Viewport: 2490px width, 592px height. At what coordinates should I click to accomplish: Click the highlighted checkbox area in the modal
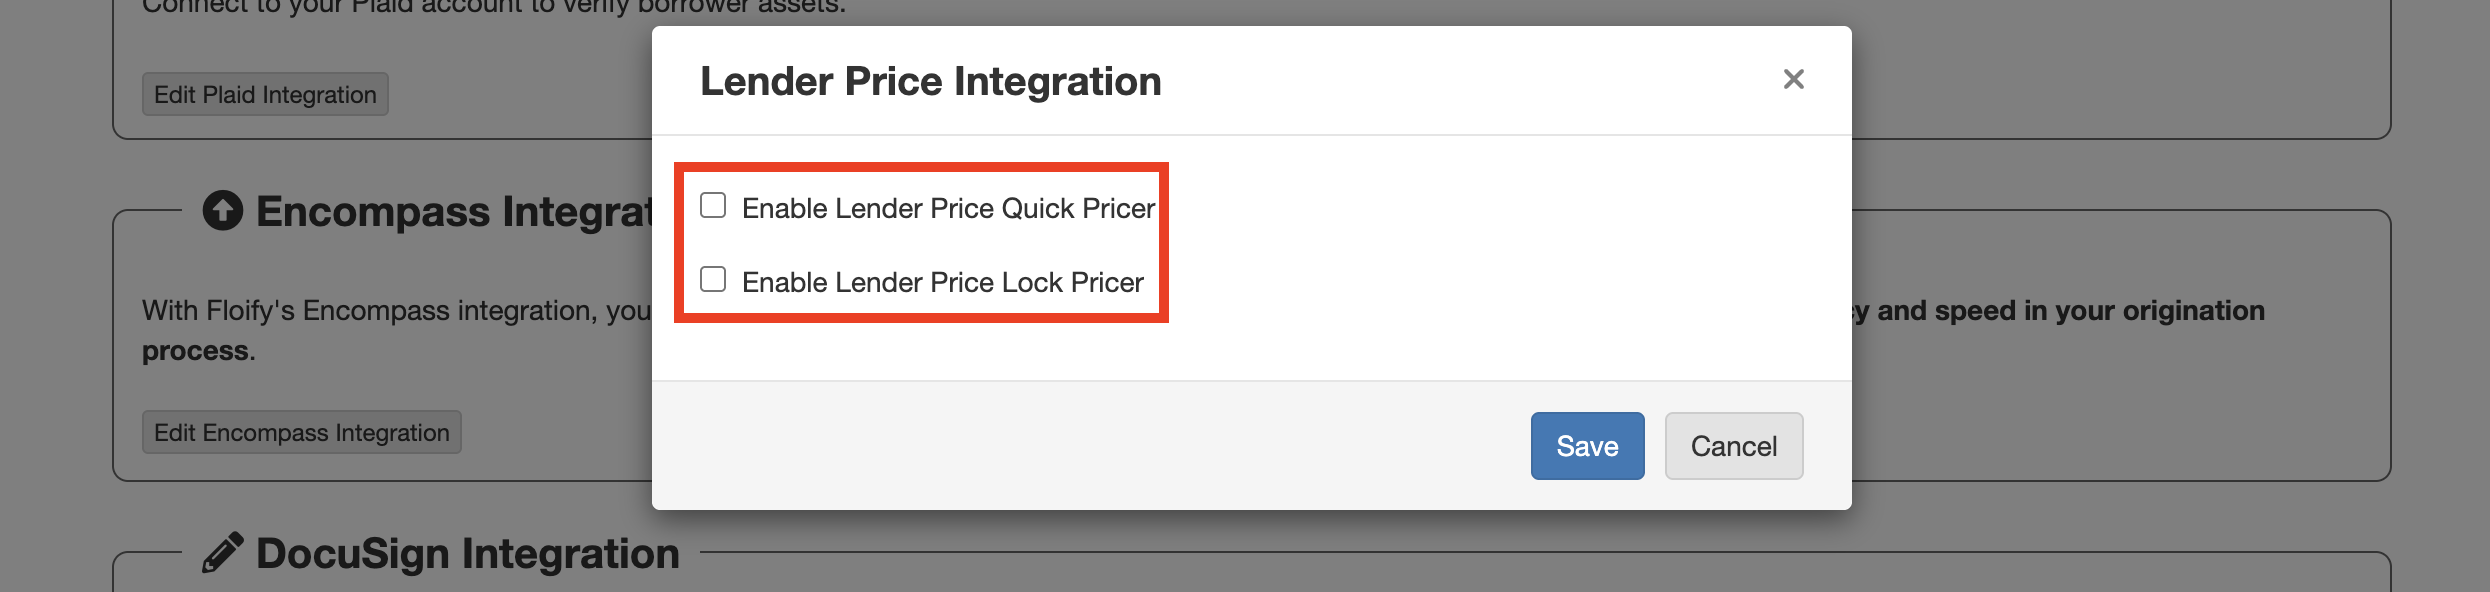(922, 240)
